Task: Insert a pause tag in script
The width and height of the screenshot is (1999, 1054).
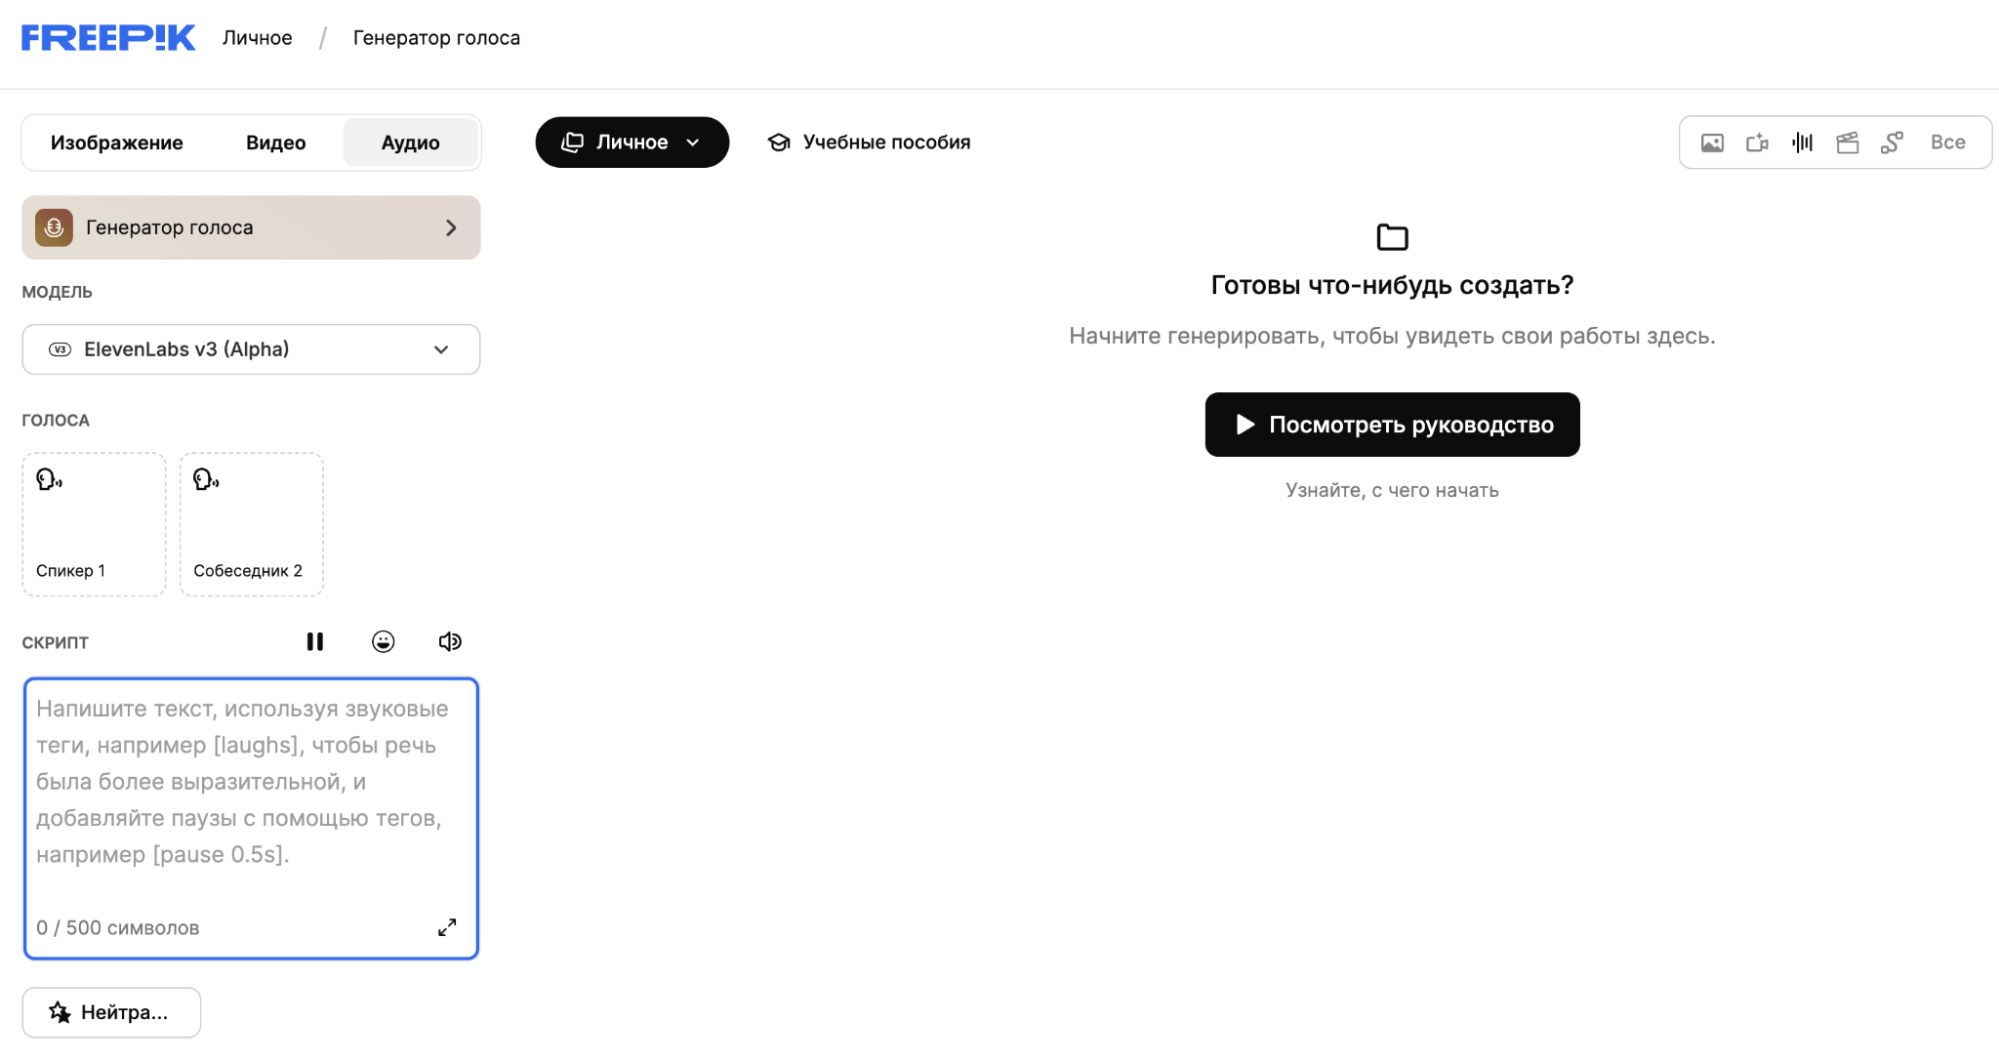Action: [315, 642]
